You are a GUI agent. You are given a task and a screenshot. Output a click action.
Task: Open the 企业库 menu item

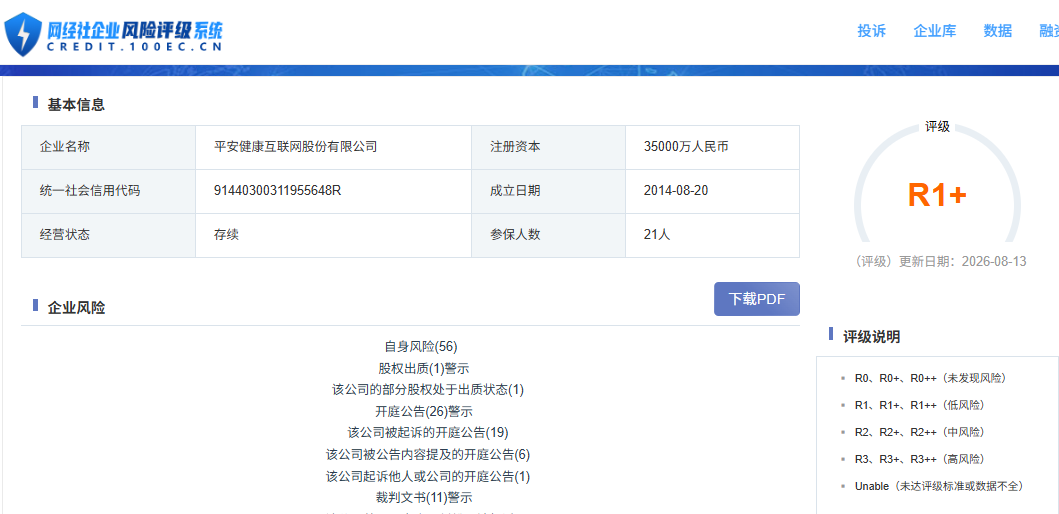pos(935,31)
